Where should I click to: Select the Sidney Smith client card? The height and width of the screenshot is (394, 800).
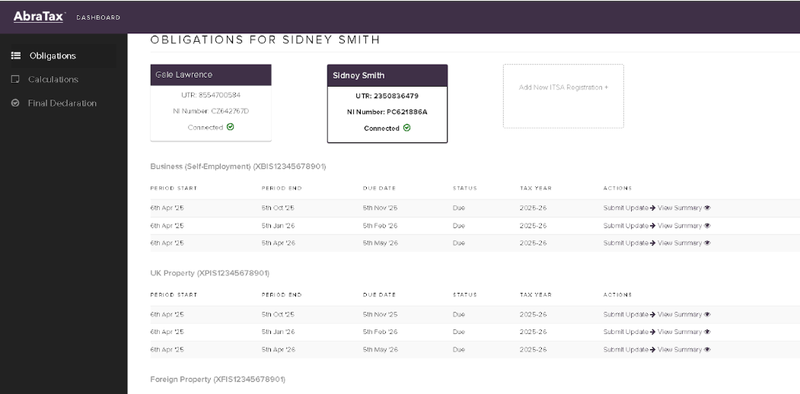point(387,104)
